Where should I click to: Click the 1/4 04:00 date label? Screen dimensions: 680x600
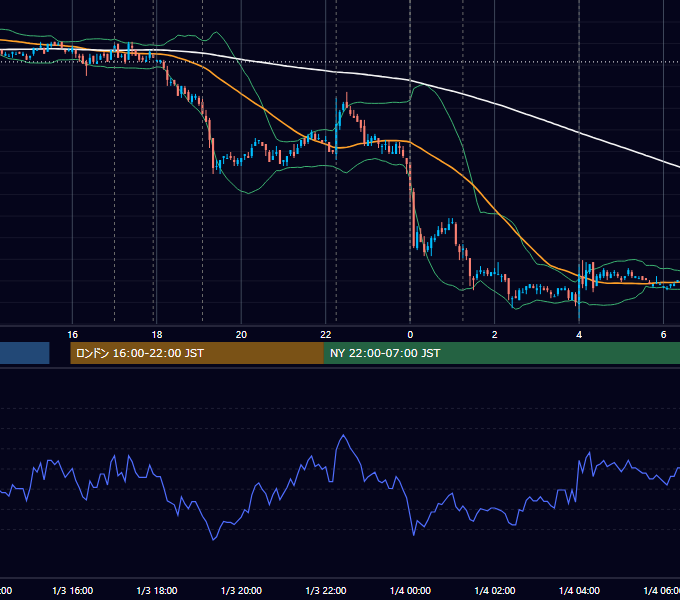[x=579, y=591]
